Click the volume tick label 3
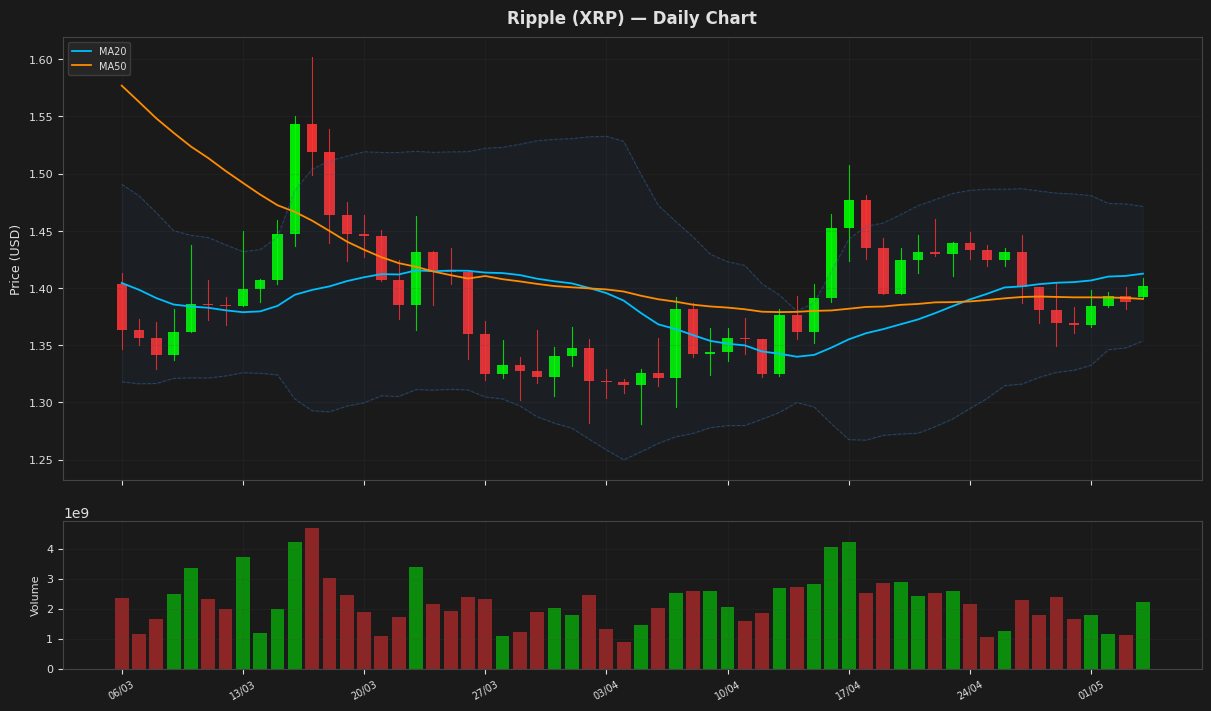The width and height of the screenshot is (1211, 711). click(x=48, y=580)
